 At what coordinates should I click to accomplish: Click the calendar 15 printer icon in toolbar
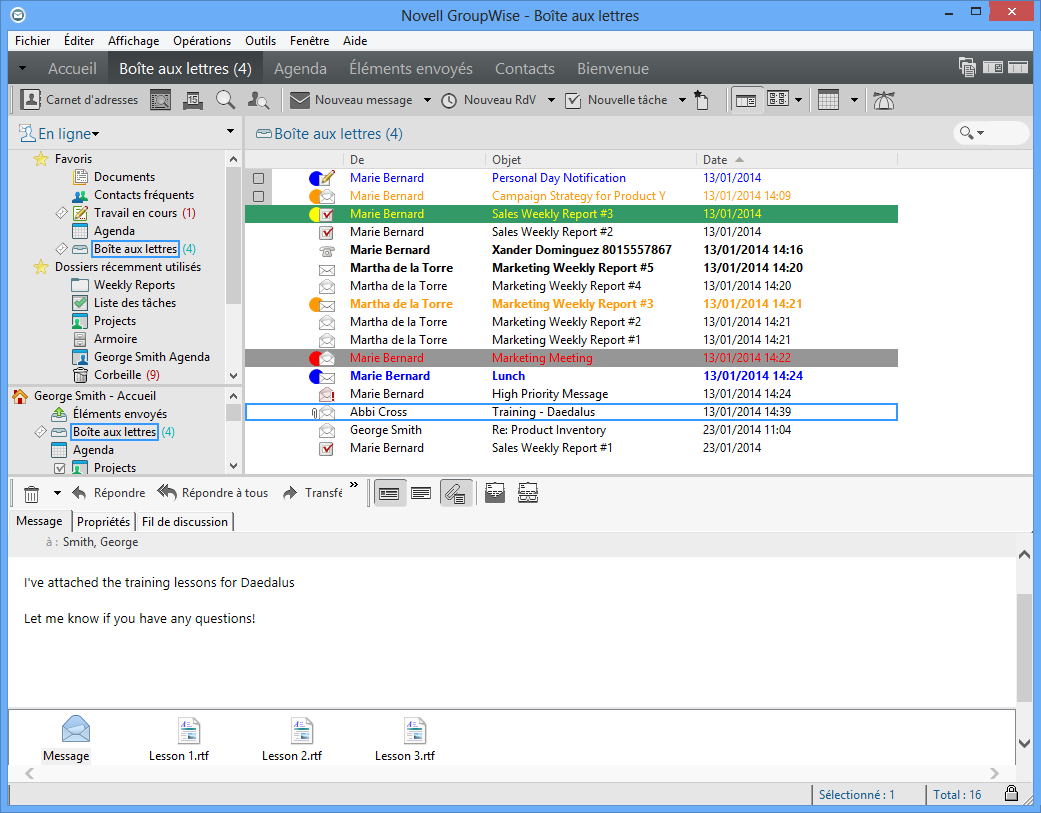pos(193,100)
